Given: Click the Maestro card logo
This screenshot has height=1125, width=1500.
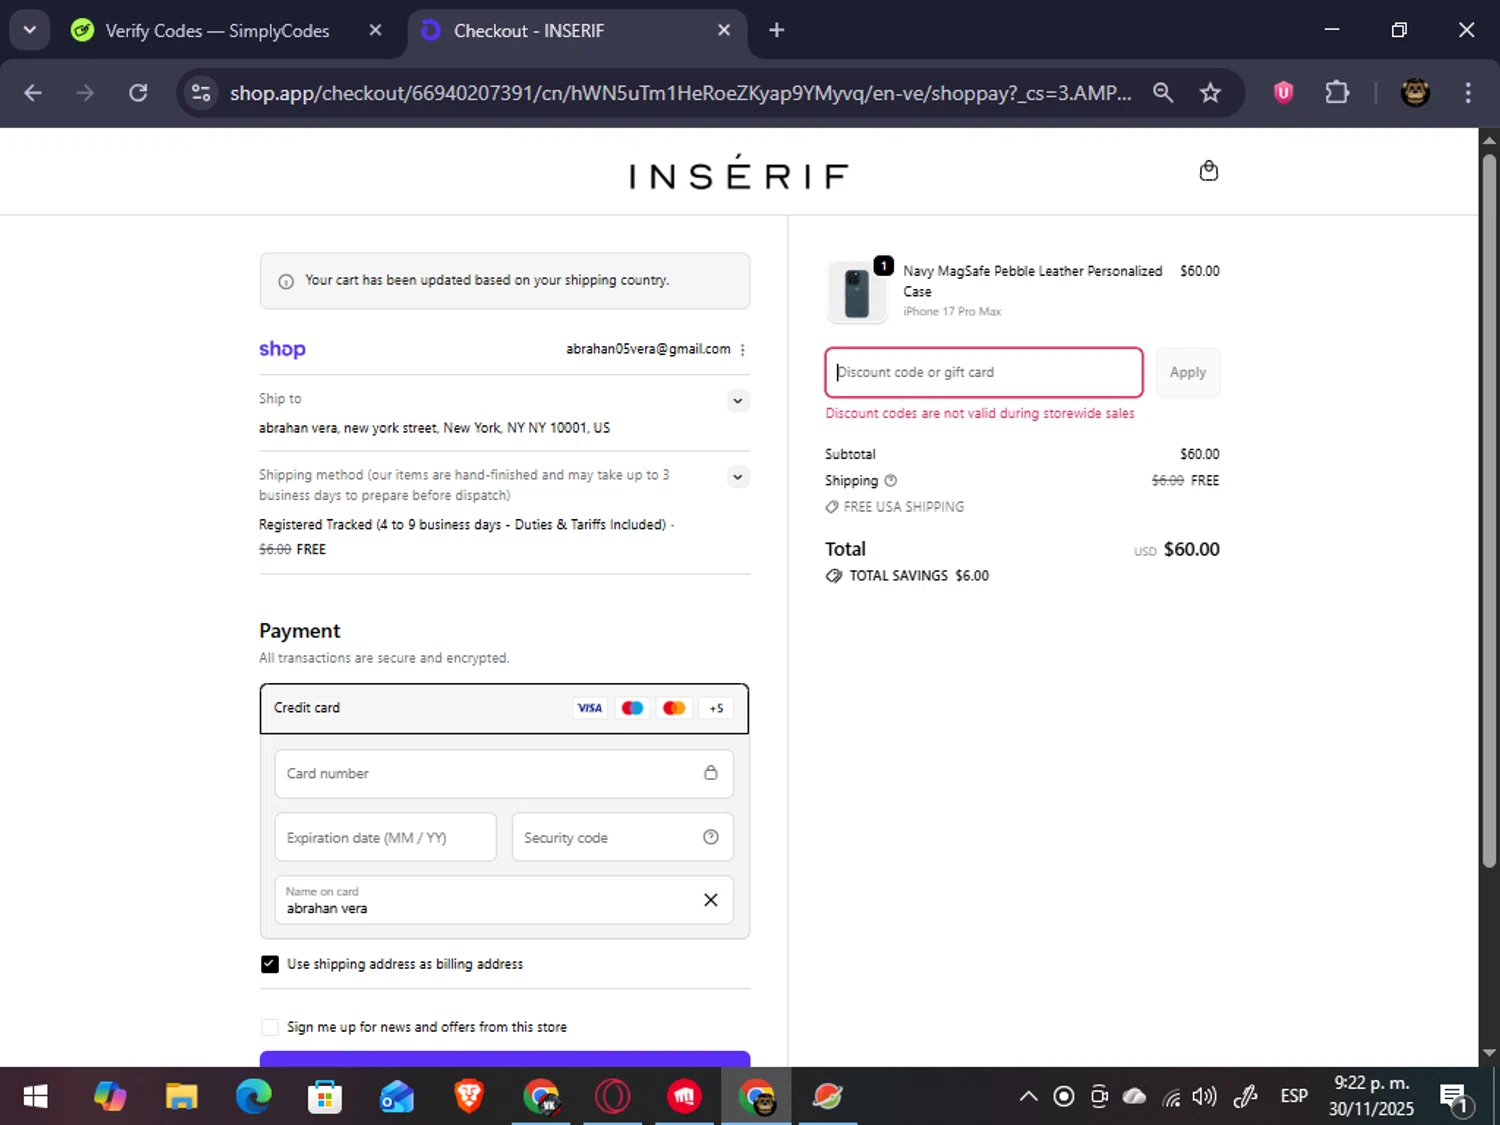Looking at the screenshot, I should coord(632,708).
